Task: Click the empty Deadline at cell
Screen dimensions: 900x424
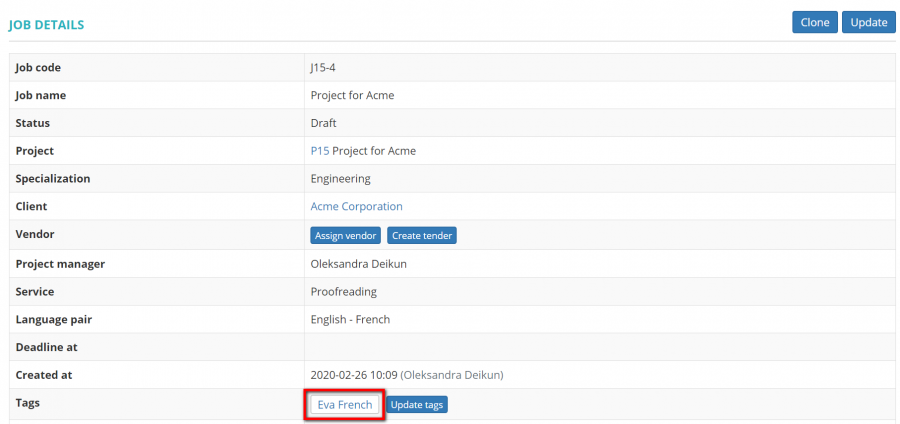Action: (598, 347)
